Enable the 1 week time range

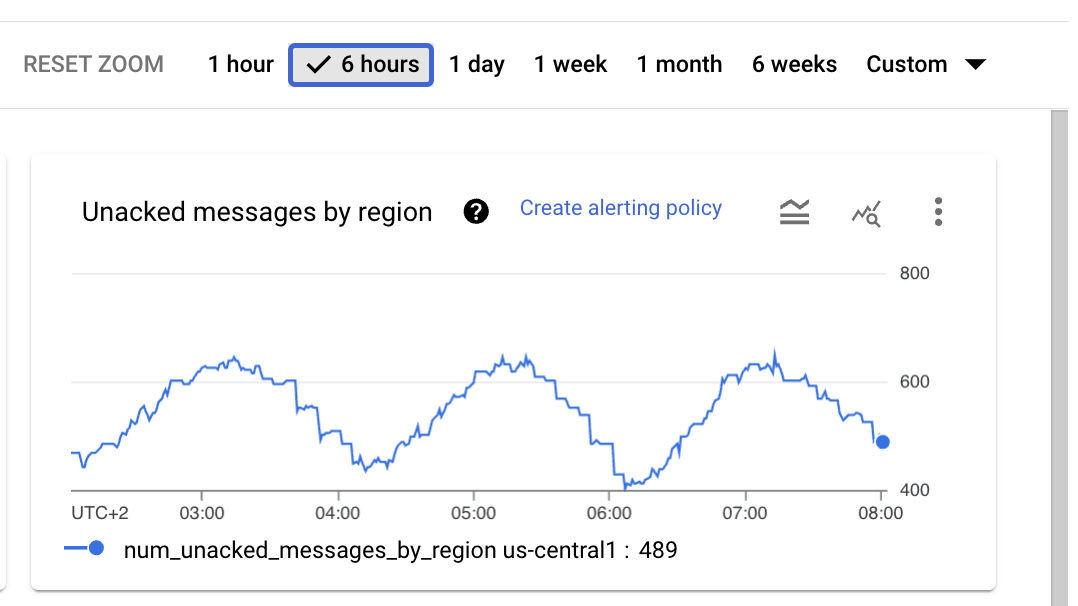coord(570,64)
